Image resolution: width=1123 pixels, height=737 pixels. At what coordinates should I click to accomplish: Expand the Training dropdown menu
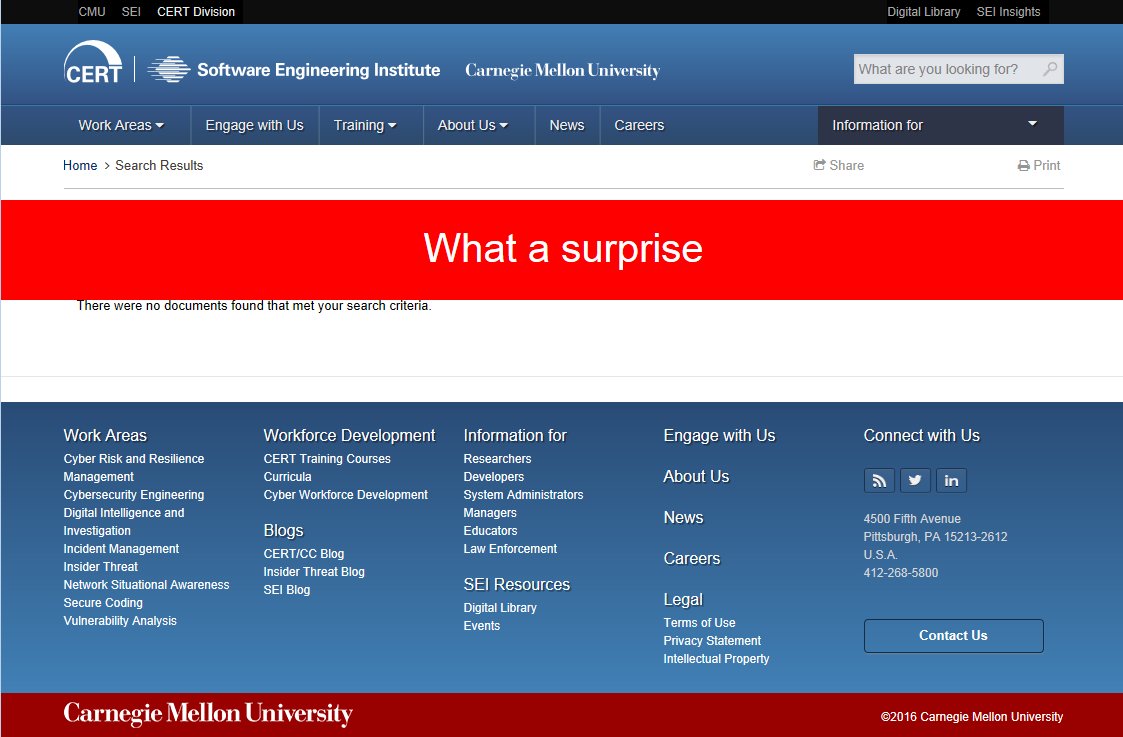pos(365,125)
